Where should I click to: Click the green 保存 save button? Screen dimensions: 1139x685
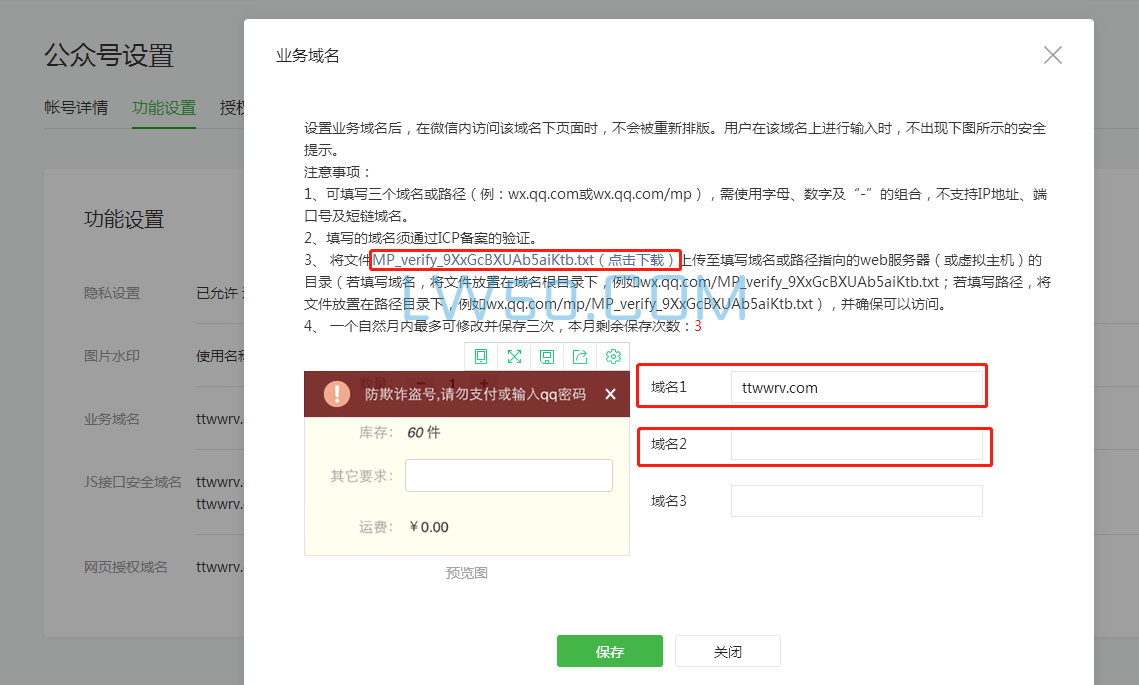(609, 650)
